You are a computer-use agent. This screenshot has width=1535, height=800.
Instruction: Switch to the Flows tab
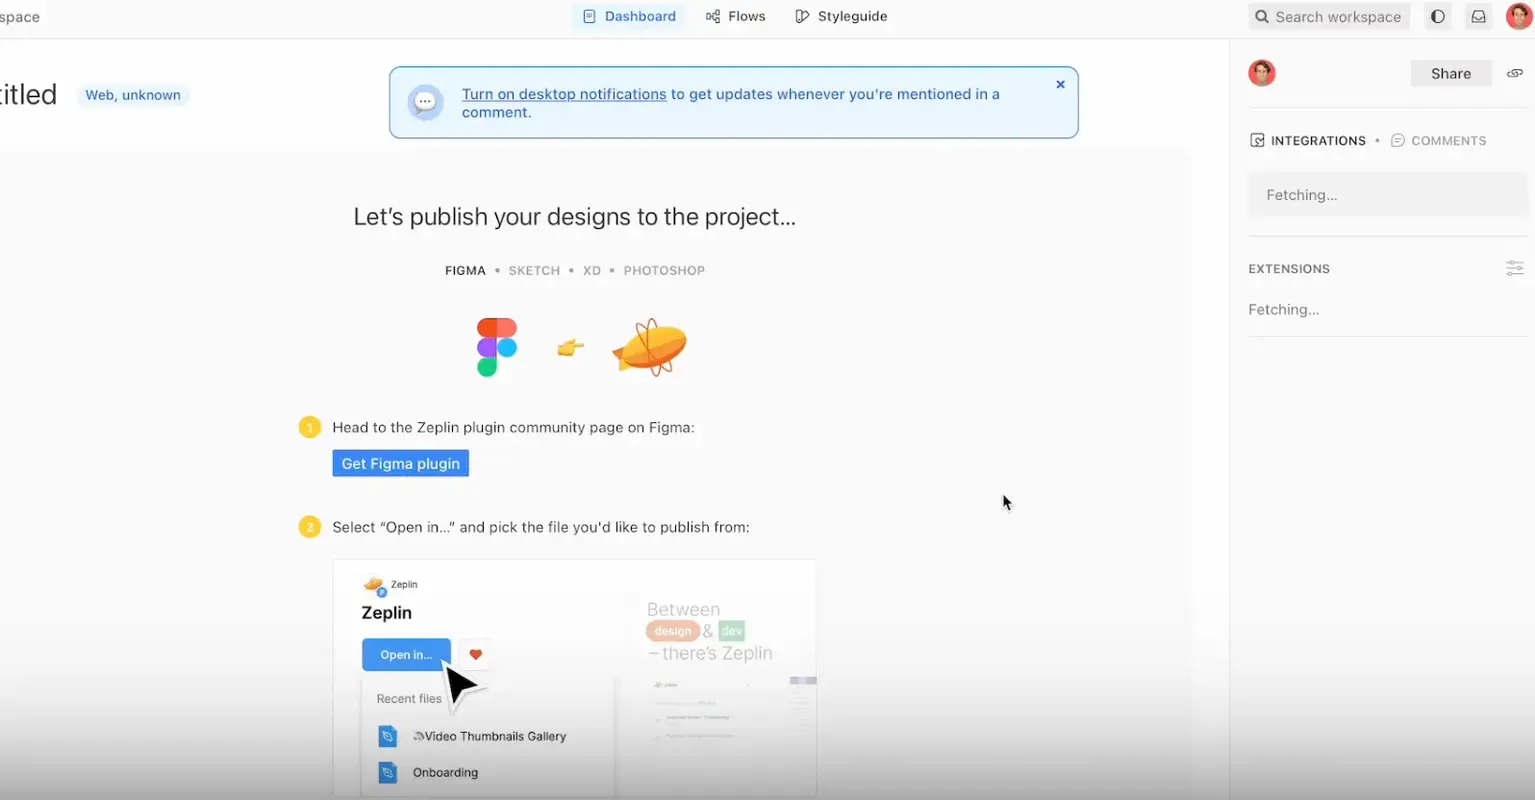[736, 16]
